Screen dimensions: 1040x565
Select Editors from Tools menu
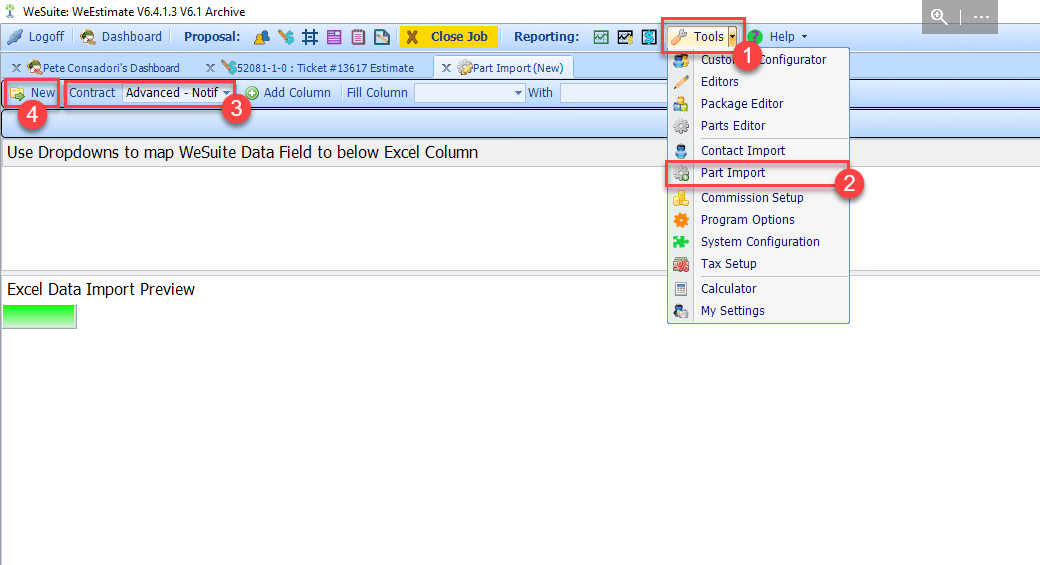[758, 82]
